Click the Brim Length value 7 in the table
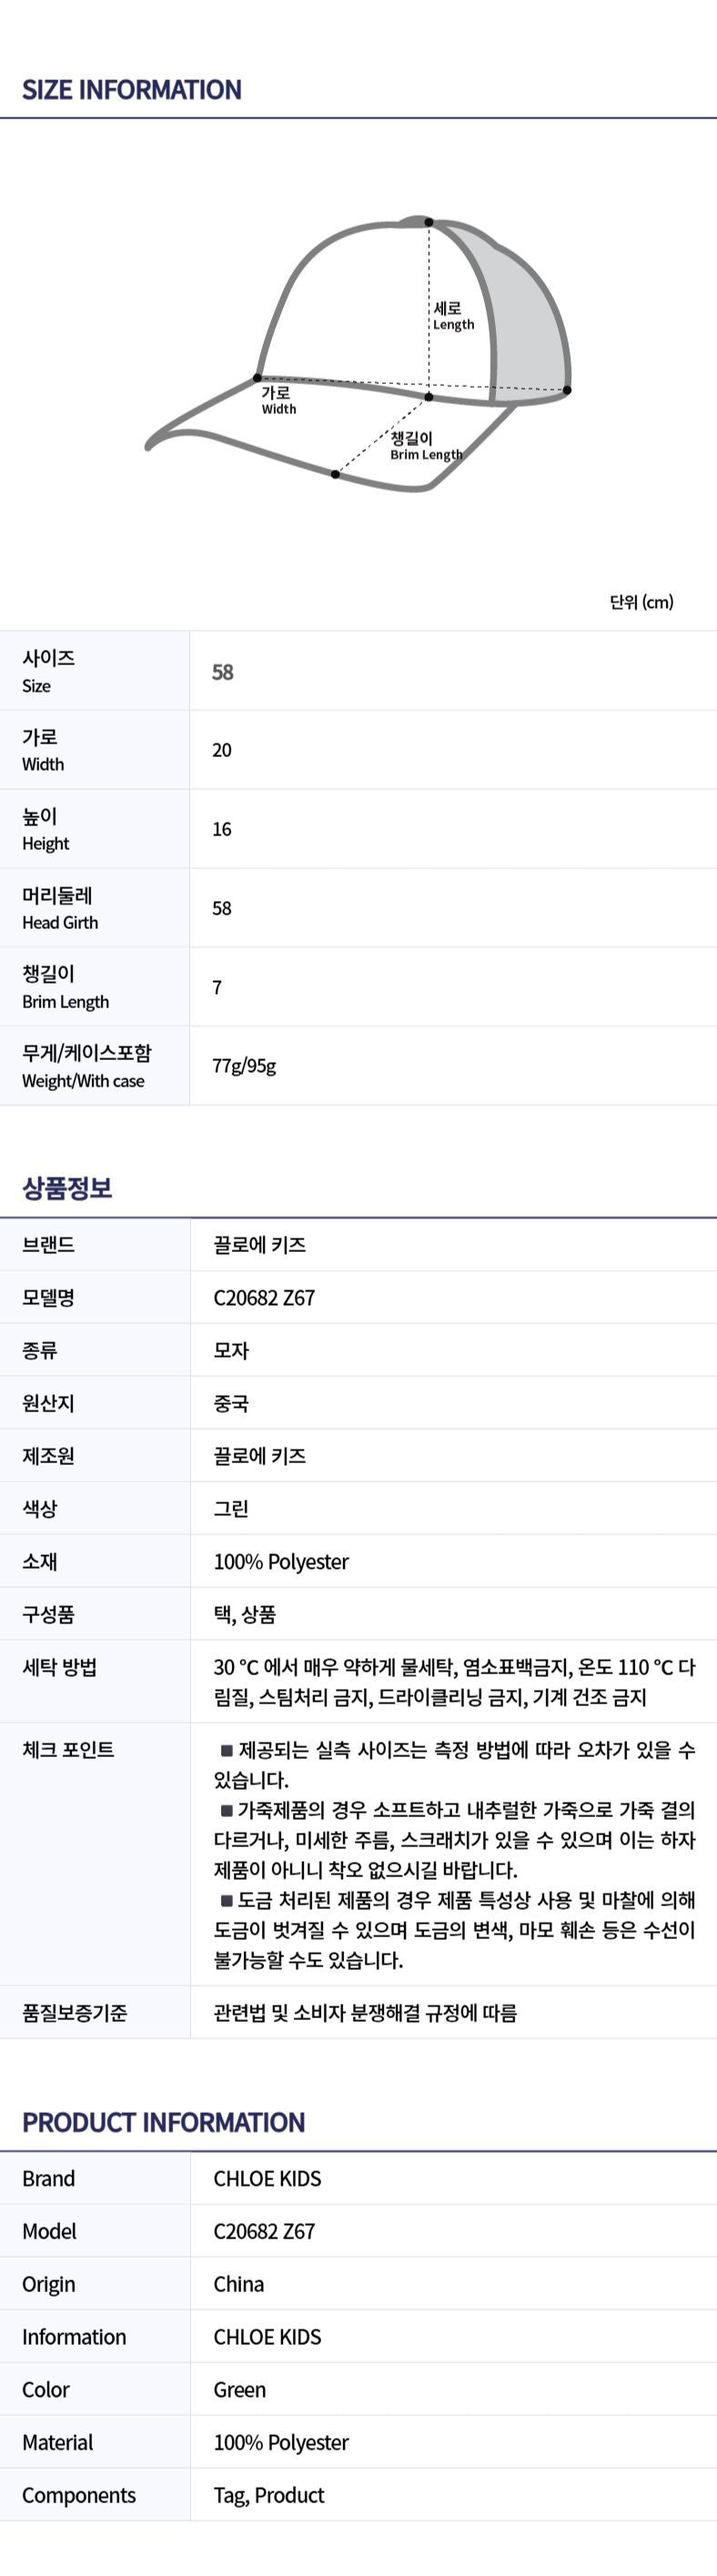 point(217,987)
